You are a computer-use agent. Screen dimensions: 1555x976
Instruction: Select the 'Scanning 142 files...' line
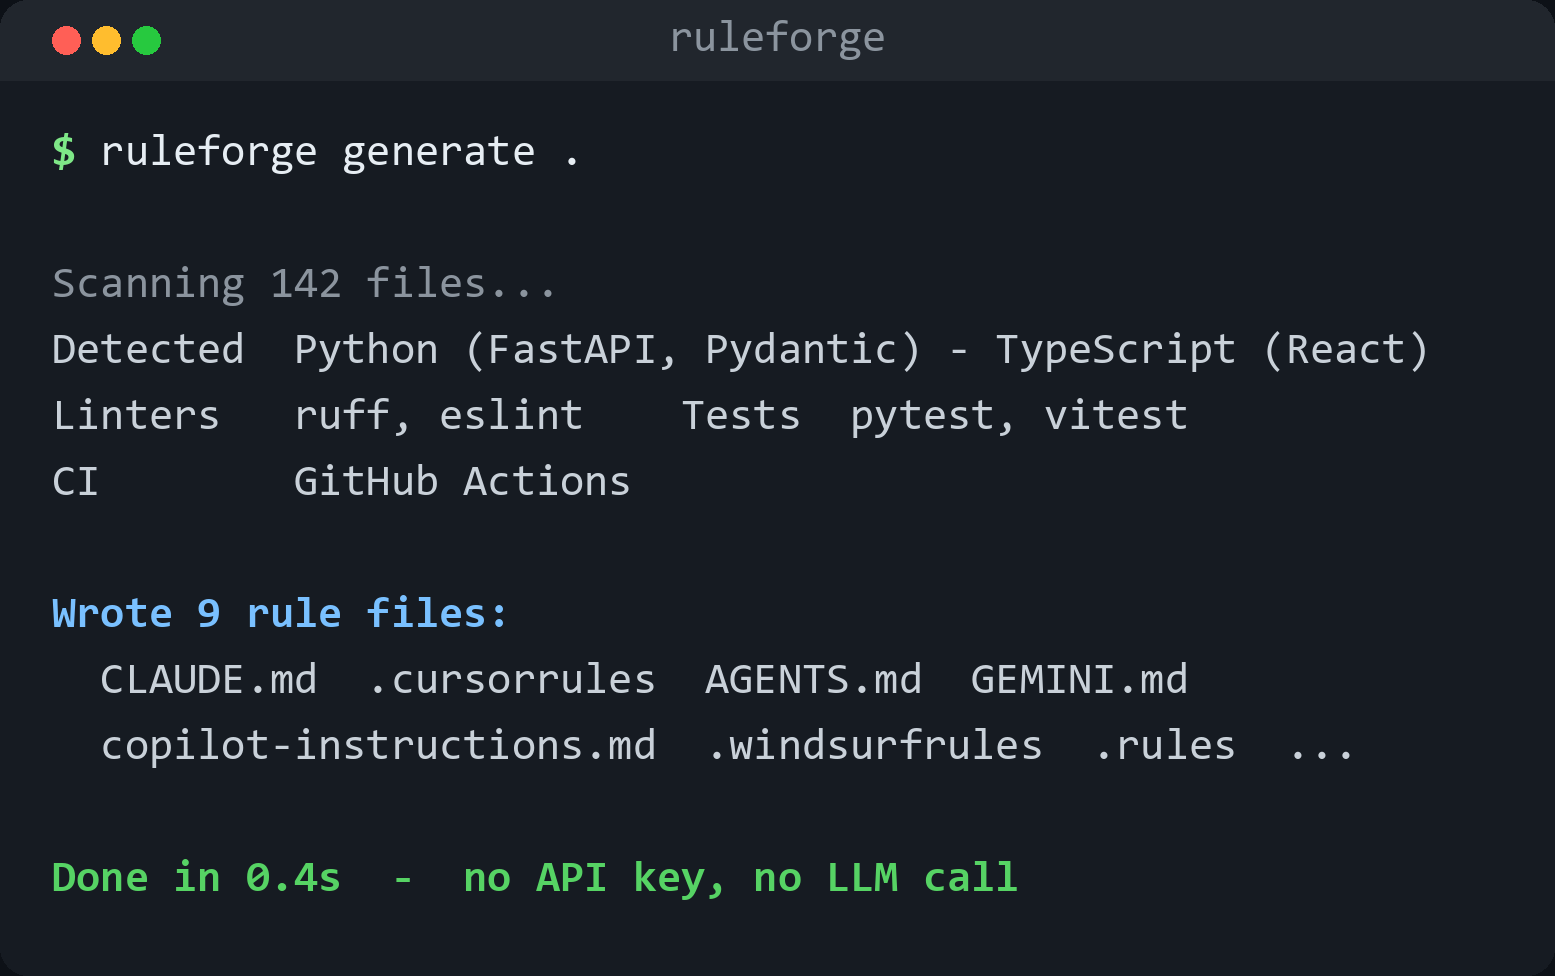(304, 284)
